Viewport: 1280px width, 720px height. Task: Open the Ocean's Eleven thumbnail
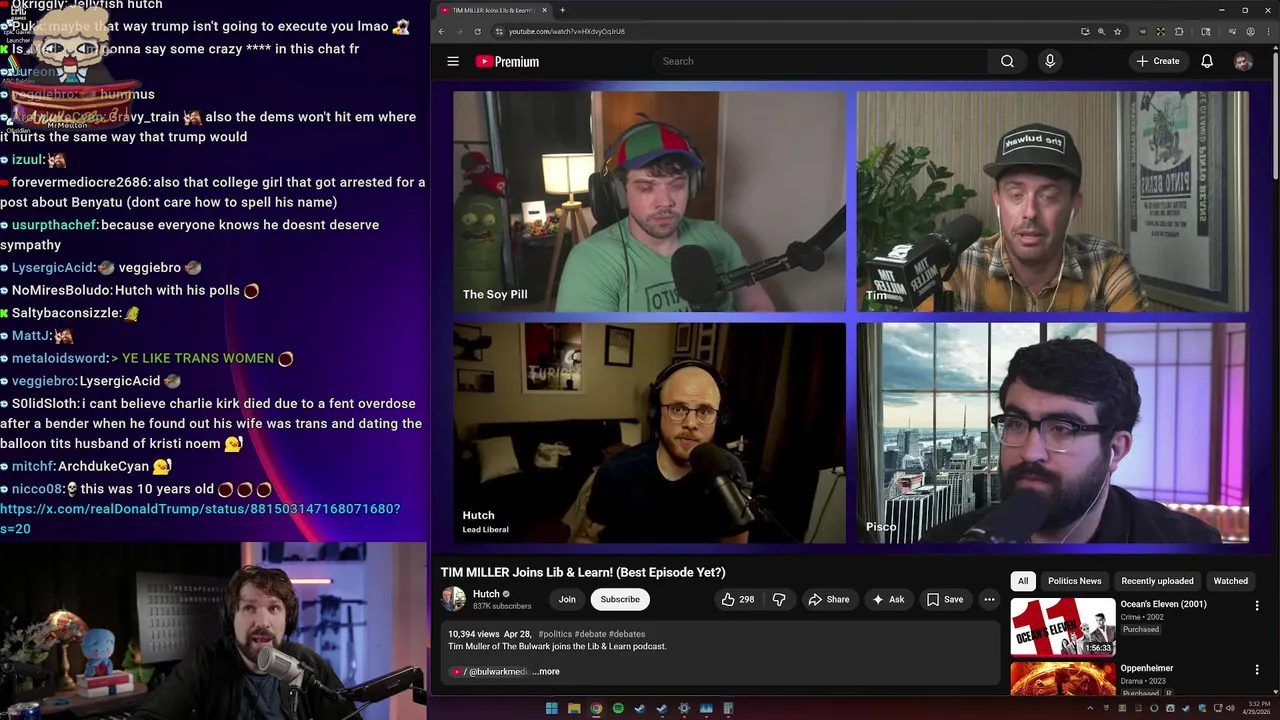click(1063, 627)
